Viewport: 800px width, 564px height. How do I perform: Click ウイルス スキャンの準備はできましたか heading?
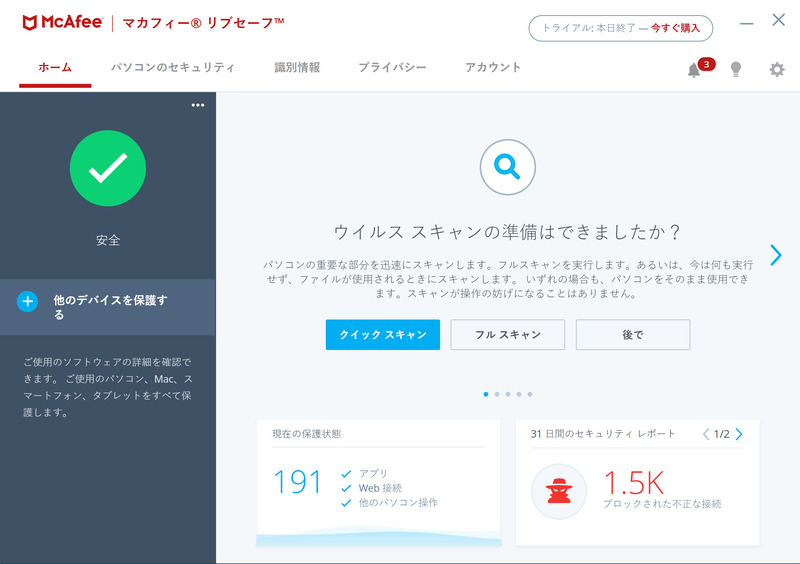click(507, 232)
